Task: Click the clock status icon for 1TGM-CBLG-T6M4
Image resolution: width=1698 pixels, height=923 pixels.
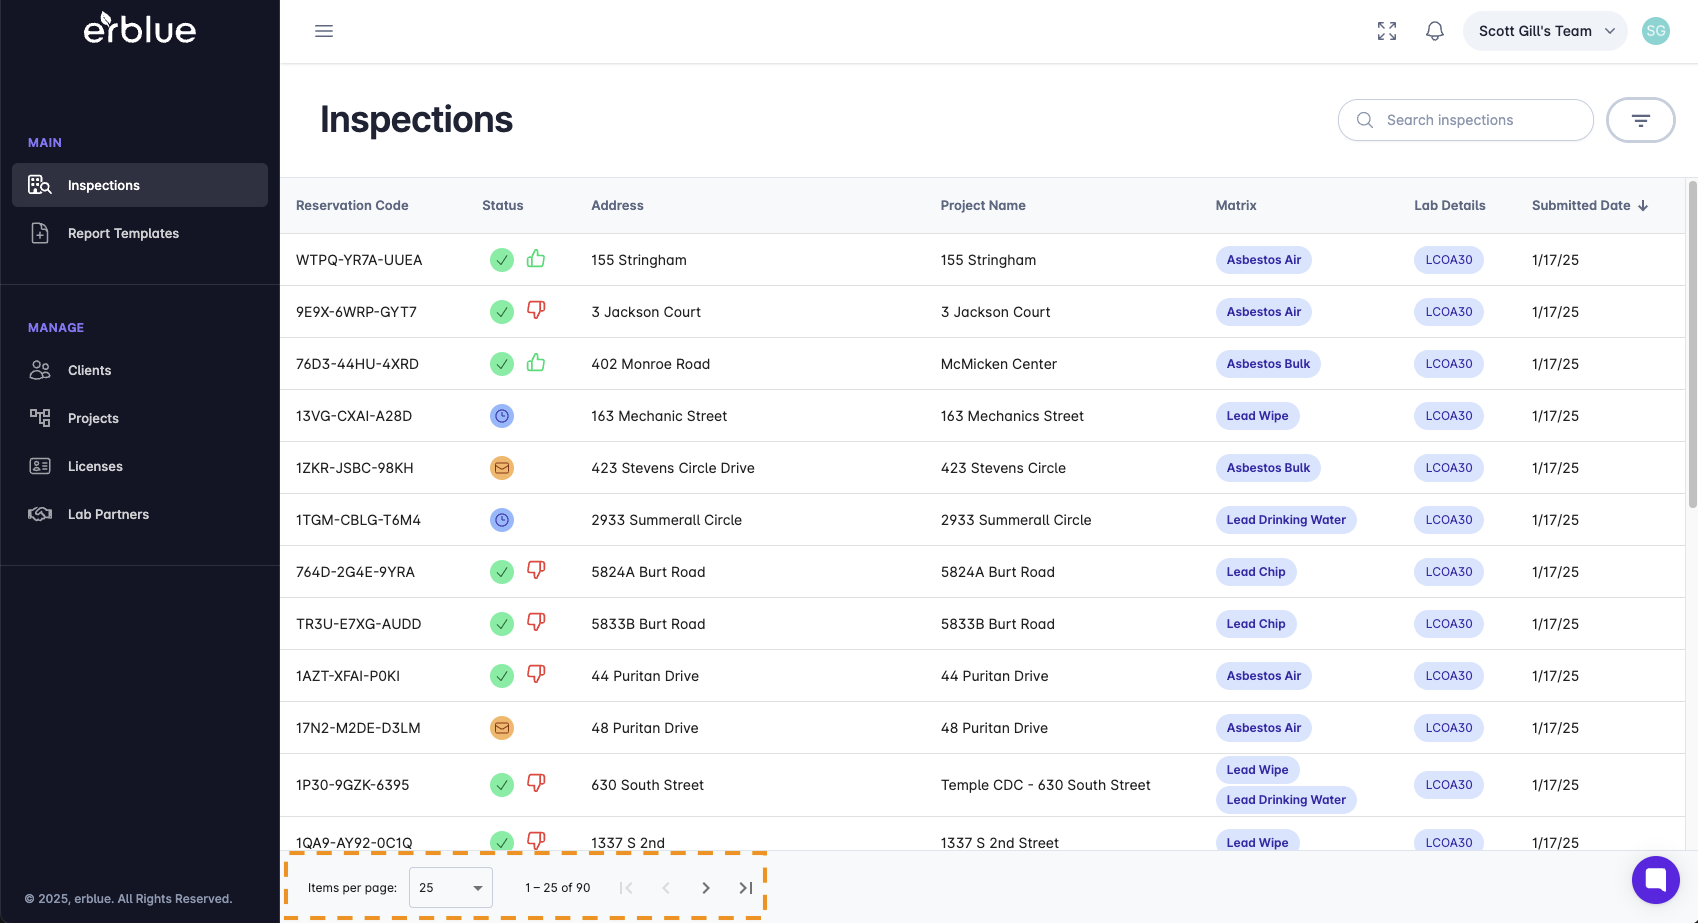Action: 502,520
